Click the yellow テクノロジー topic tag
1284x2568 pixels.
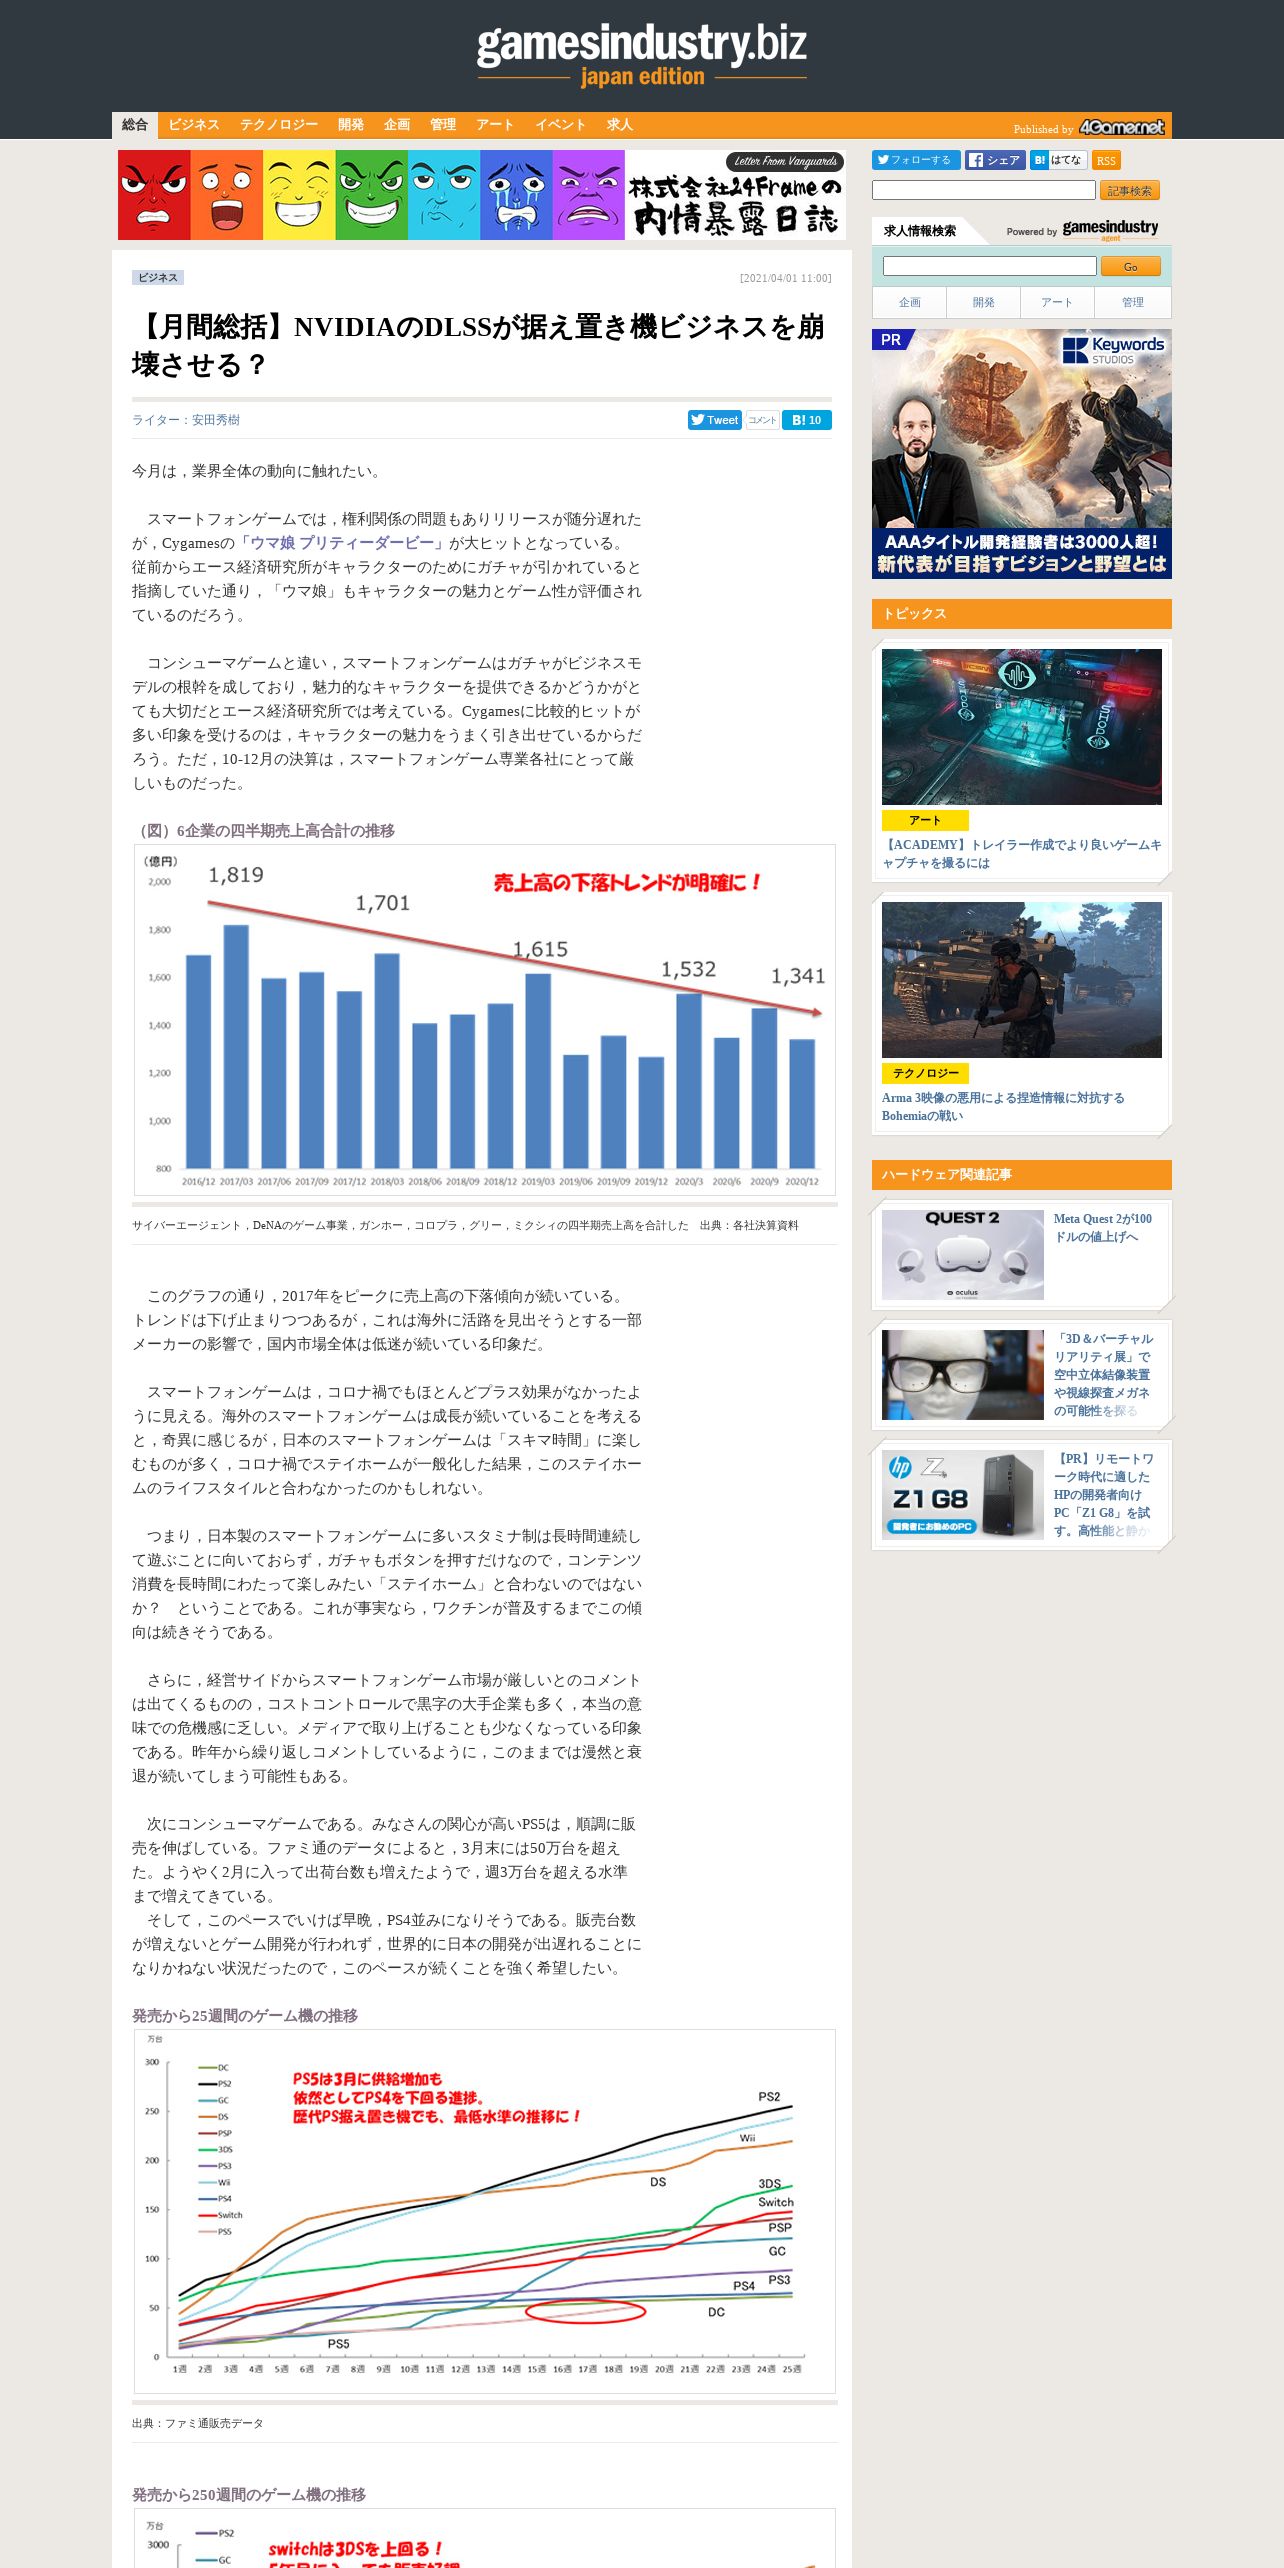pyautogui.click(x=925, y=1073)
